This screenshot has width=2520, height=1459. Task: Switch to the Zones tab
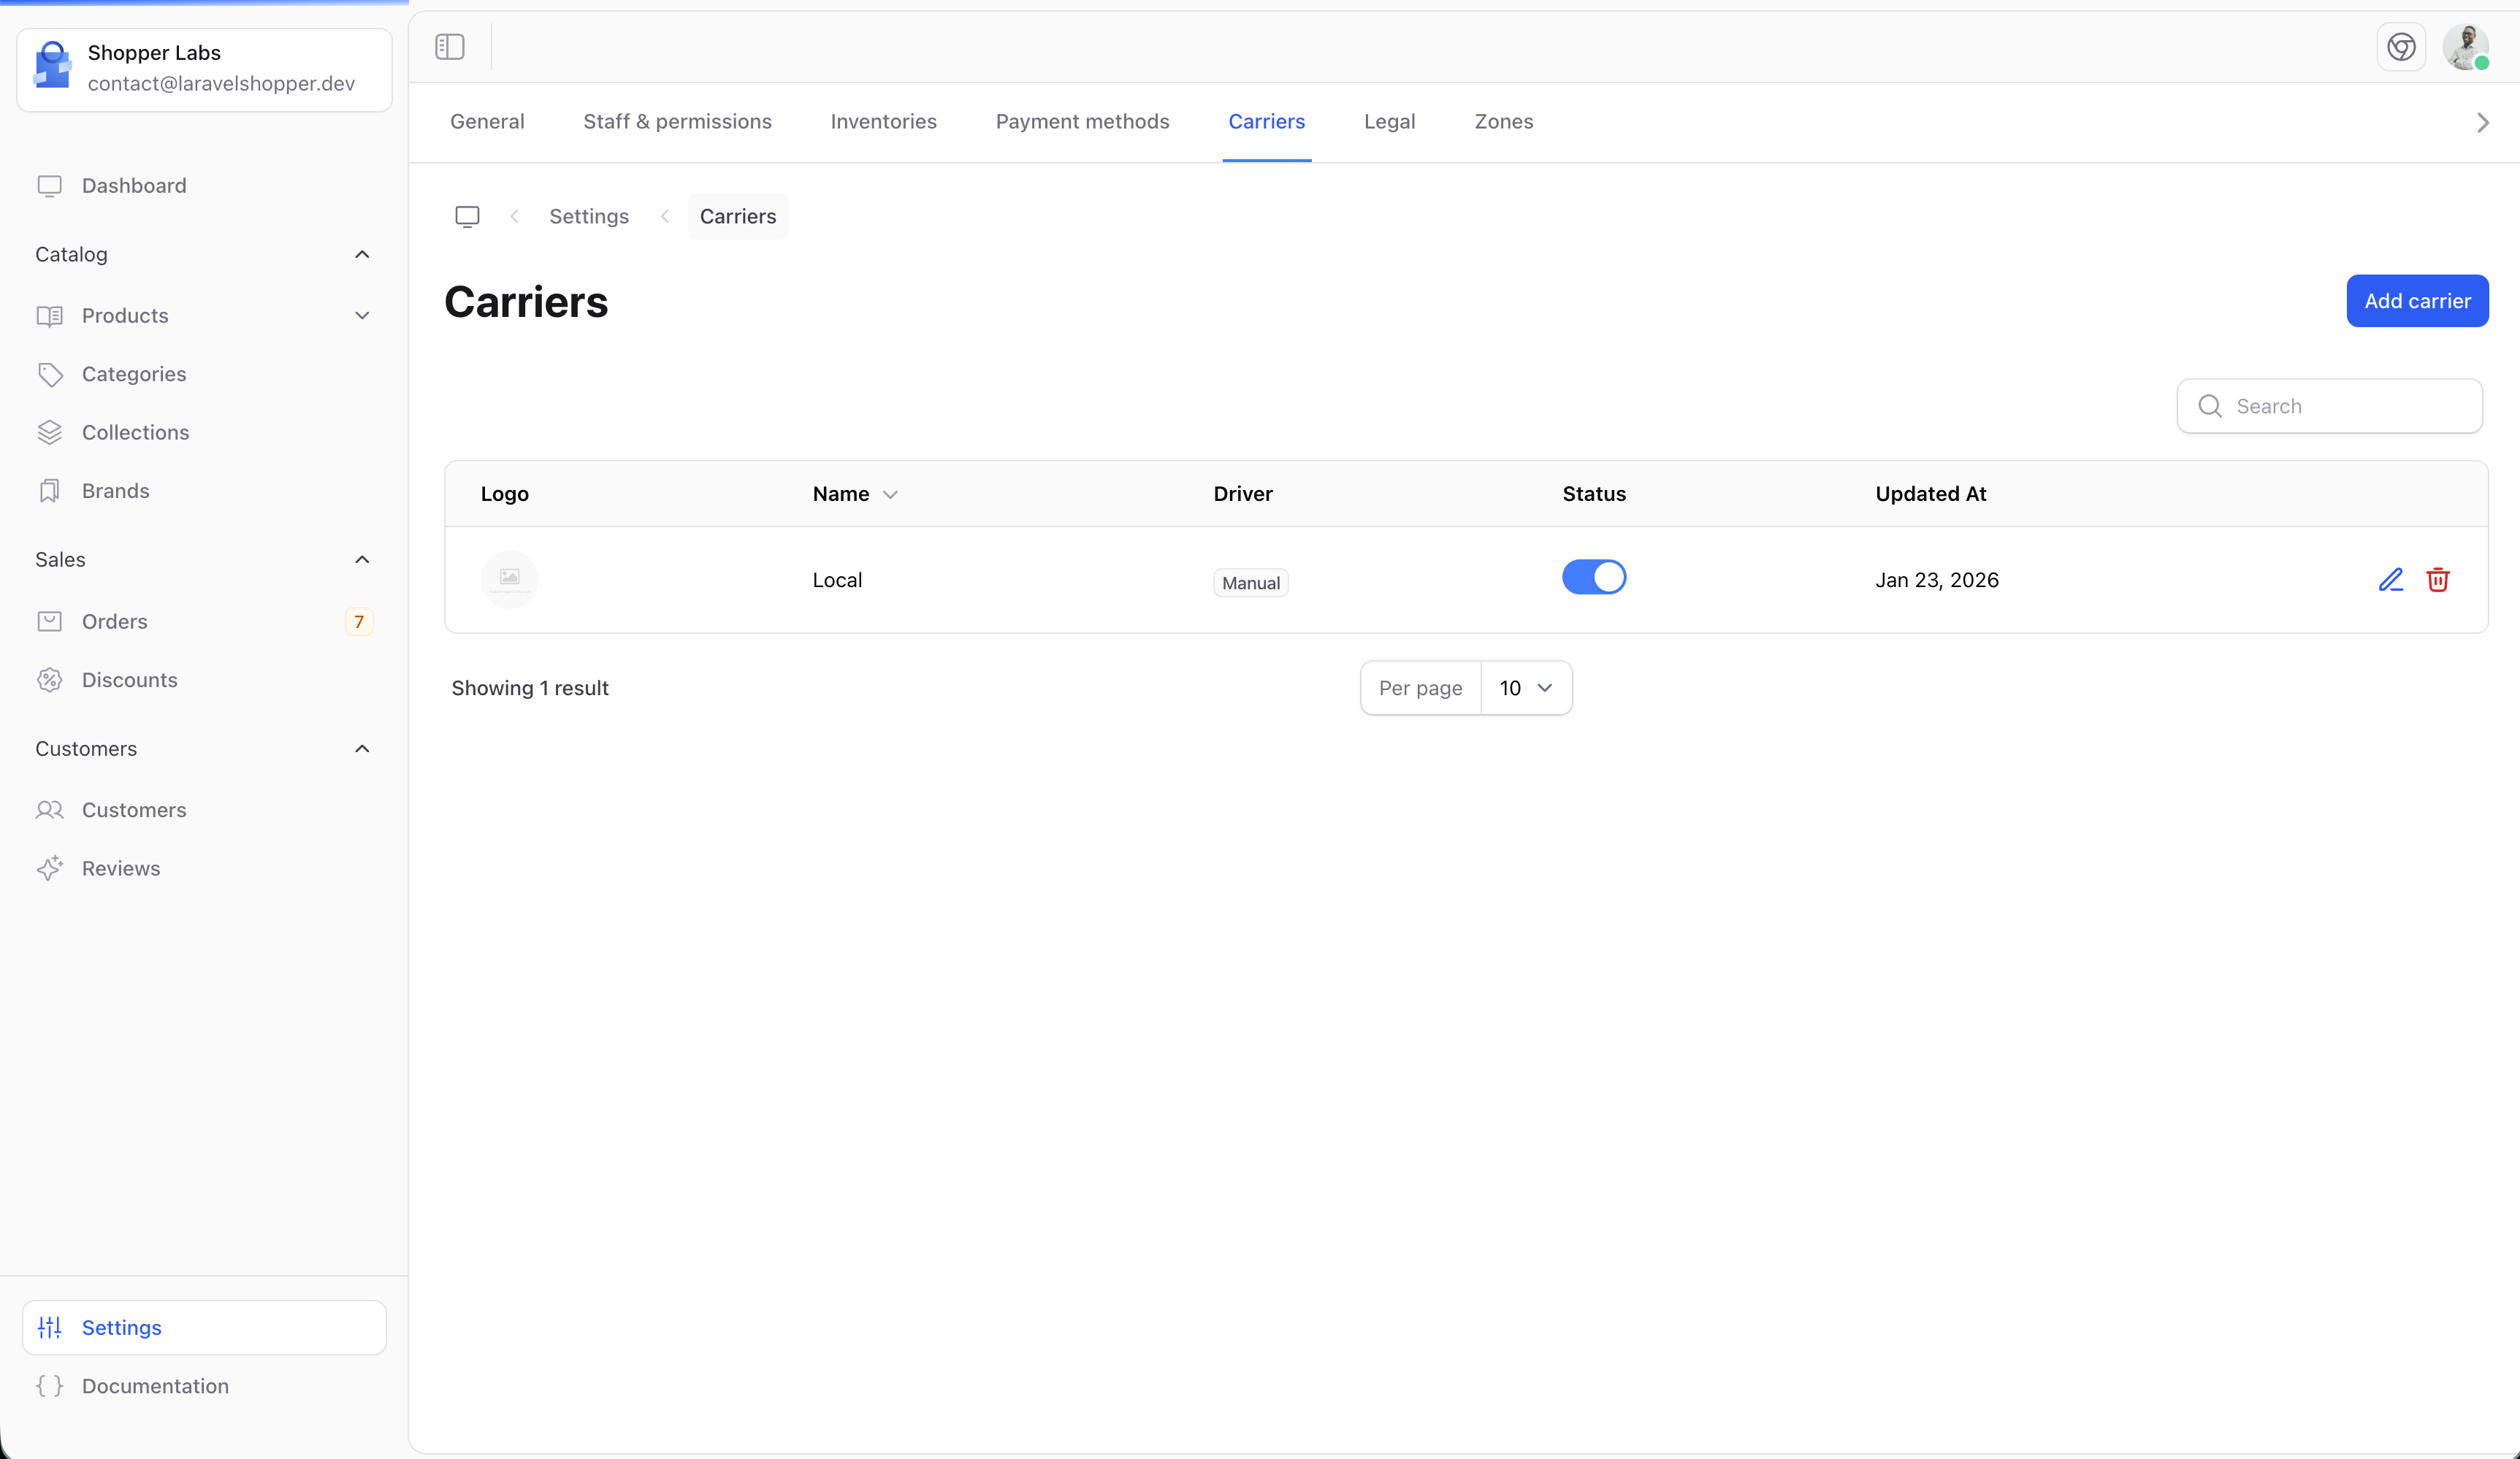point(1503,122)
